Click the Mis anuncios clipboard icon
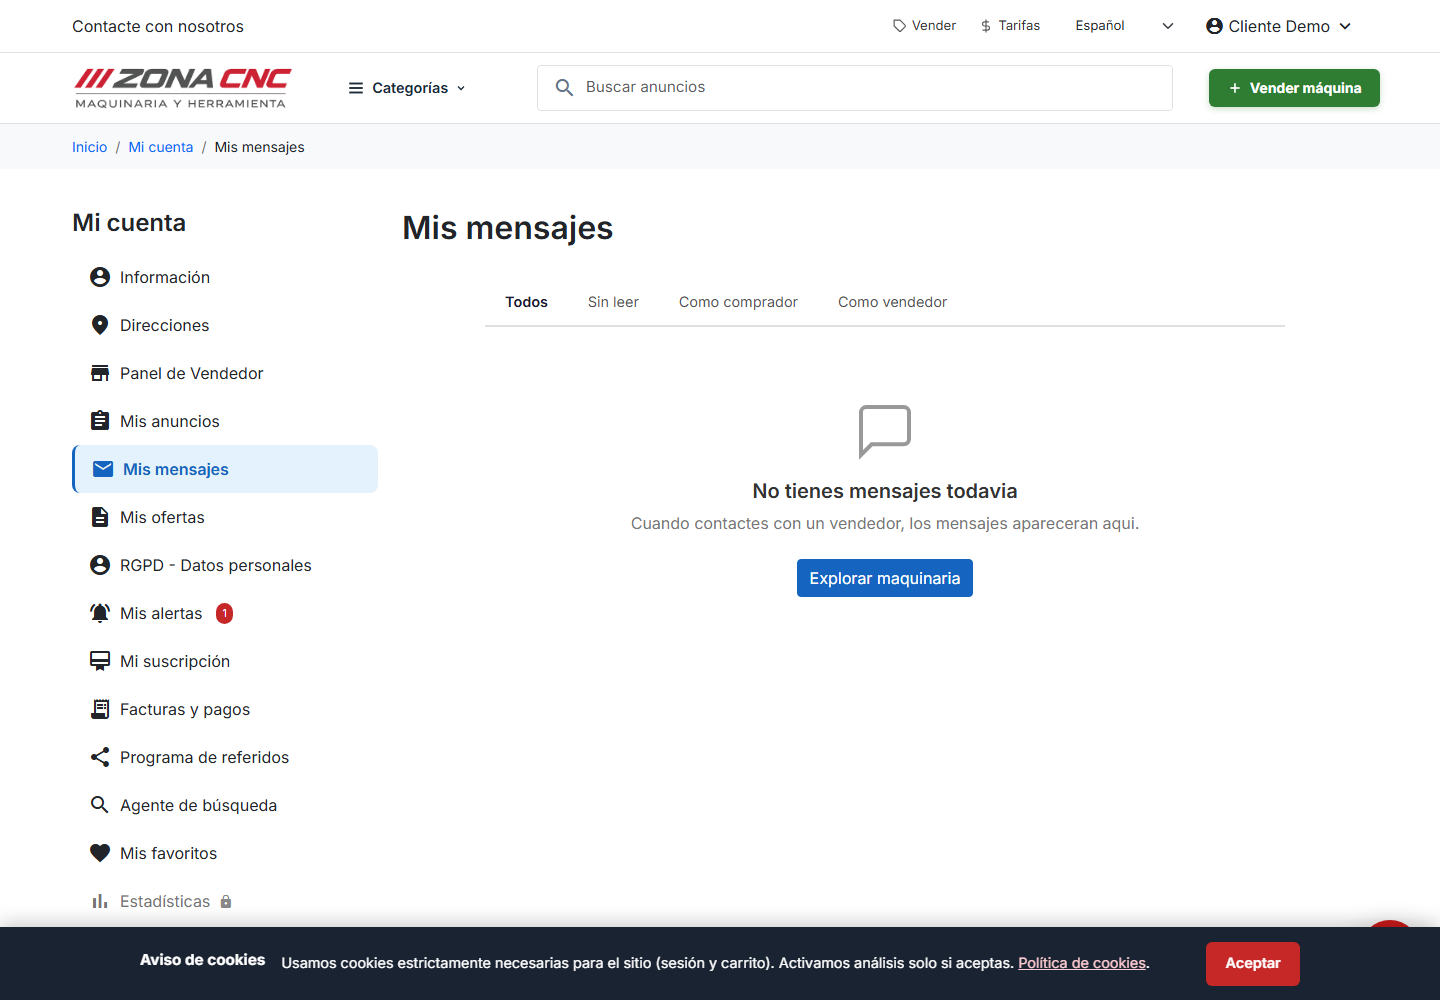1440x1000 pixels. tap(100, 421)
